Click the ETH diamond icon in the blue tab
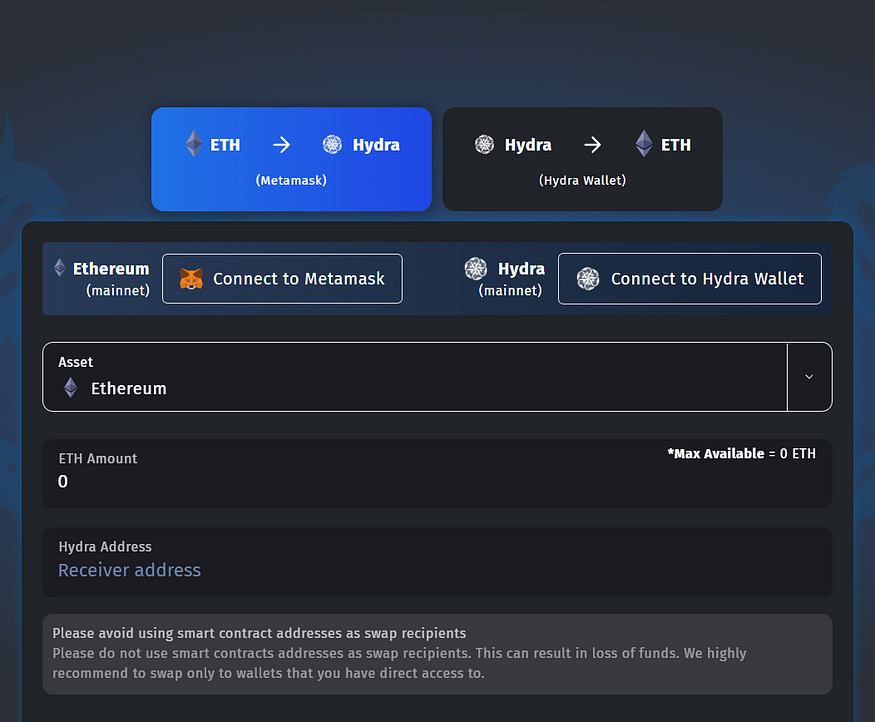Viewport: 875px width, 722px height. click(x=194, y=144)
